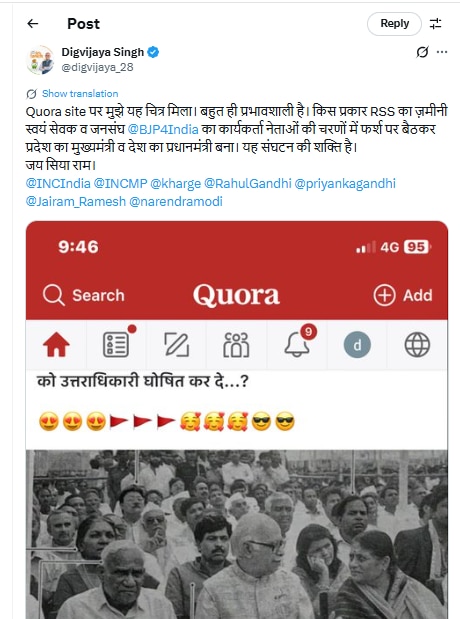Click the @digvijaya_28 handle
The height and width of the screenshot is (619, 460).
tap(97, 67)
